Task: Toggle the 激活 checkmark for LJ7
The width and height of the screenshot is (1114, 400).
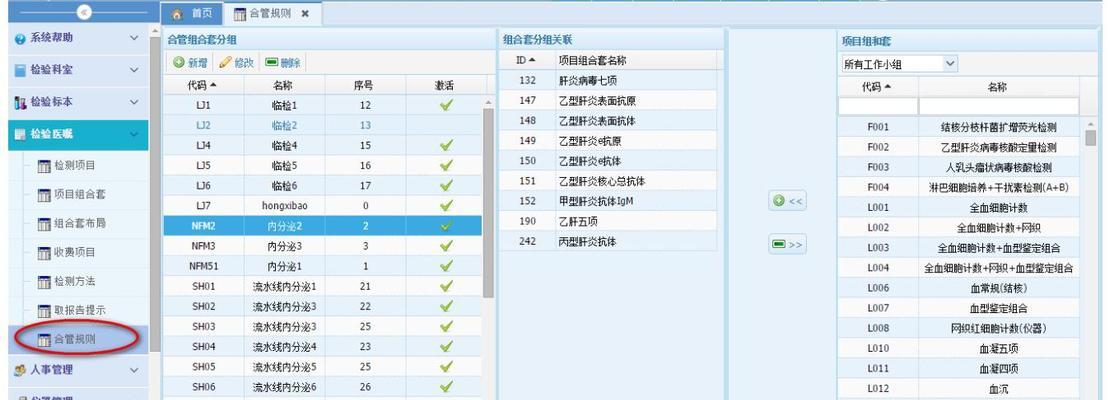Action: point(446,205)
